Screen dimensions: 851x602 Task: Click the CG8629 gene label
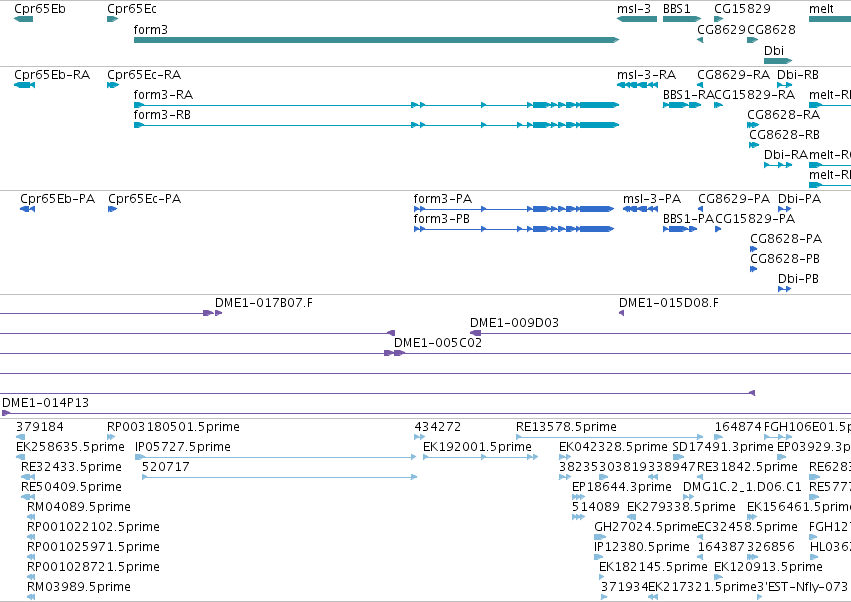721,29
